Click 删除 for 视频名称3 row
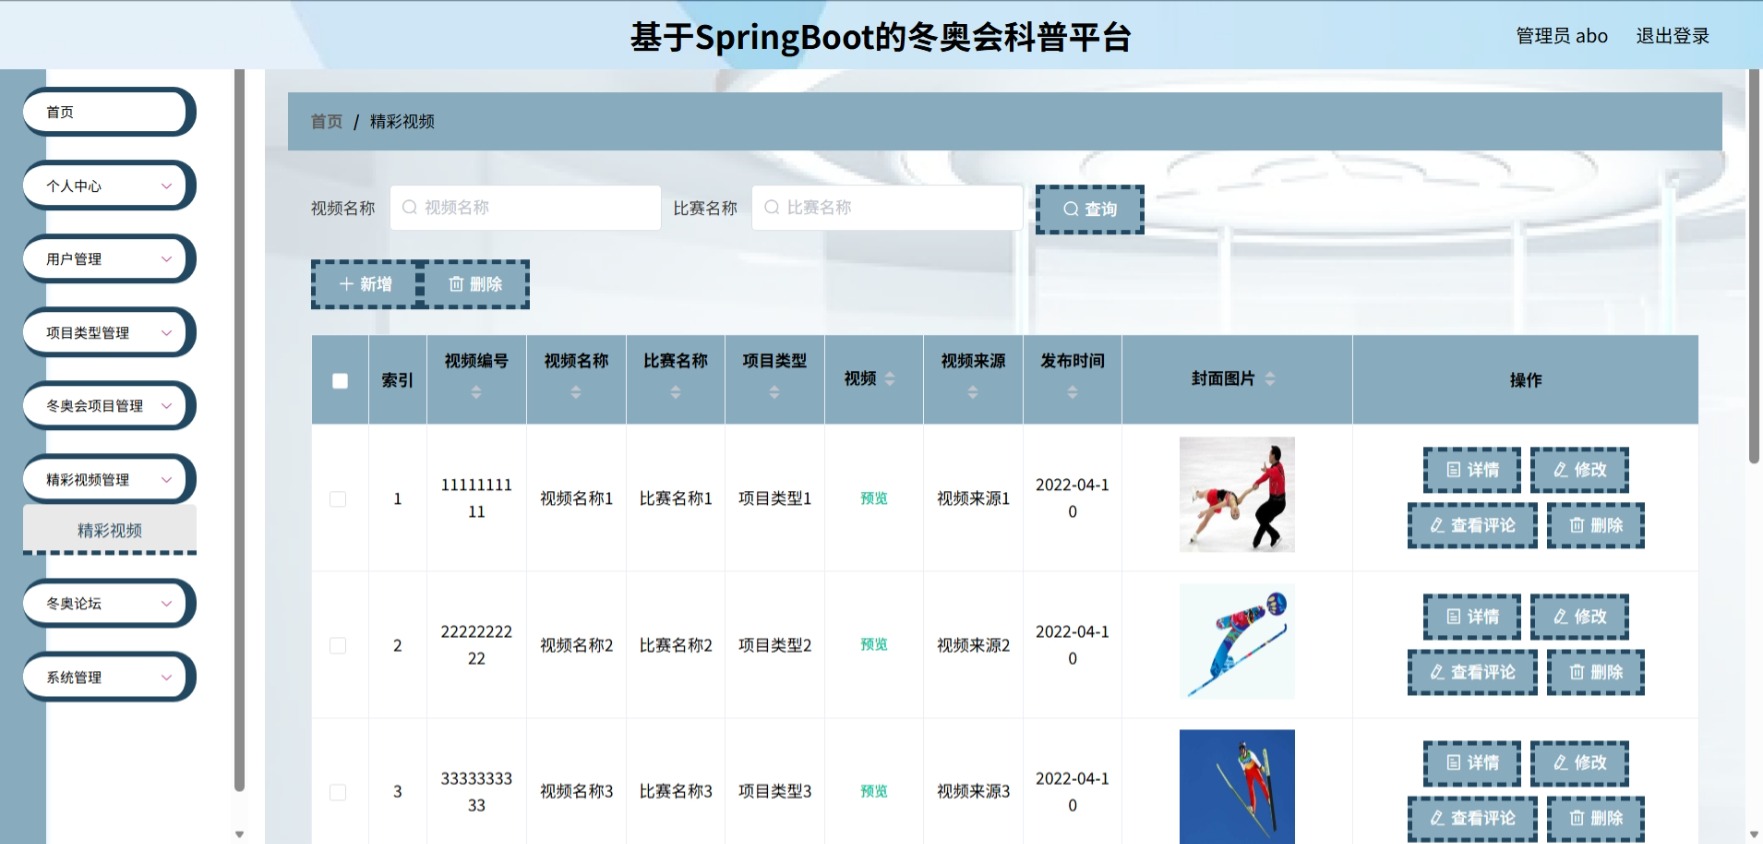1763x844 pixels. click(x=1596, y=818)
